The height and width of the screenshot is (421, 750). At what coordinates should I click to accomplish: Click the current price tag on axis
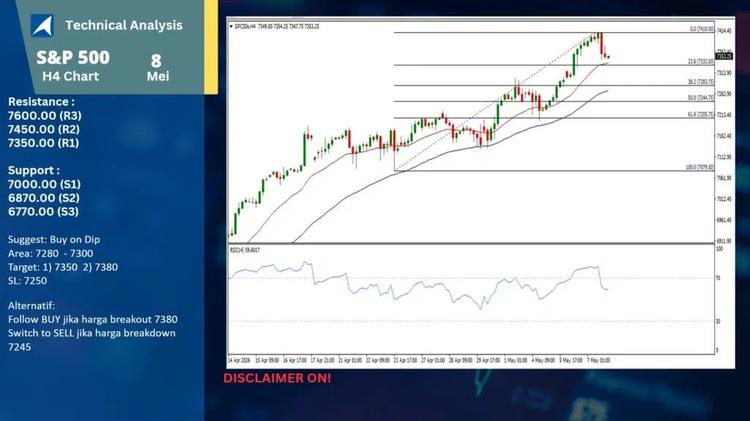tap(724, 56)
